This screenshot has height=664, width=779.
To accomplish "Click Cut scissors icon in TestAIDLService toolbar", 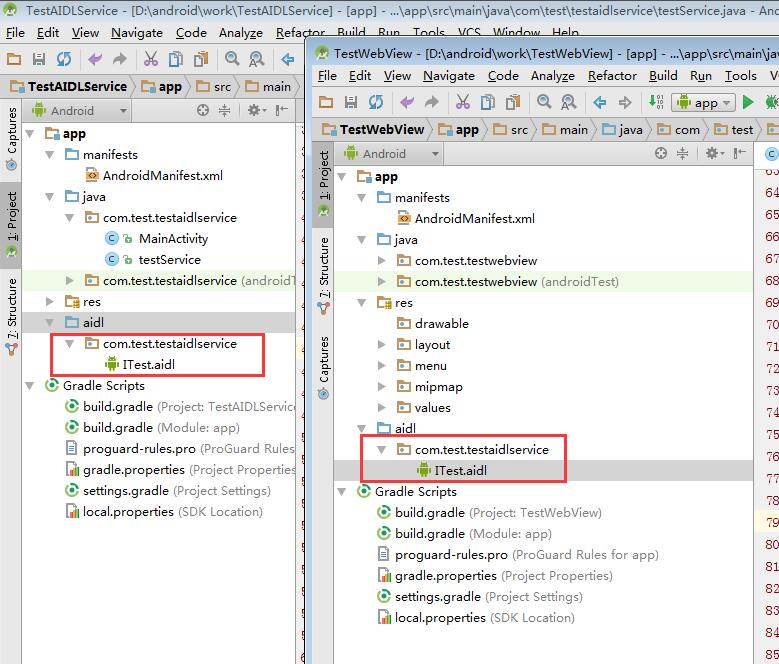I will (x=151, y=59).
